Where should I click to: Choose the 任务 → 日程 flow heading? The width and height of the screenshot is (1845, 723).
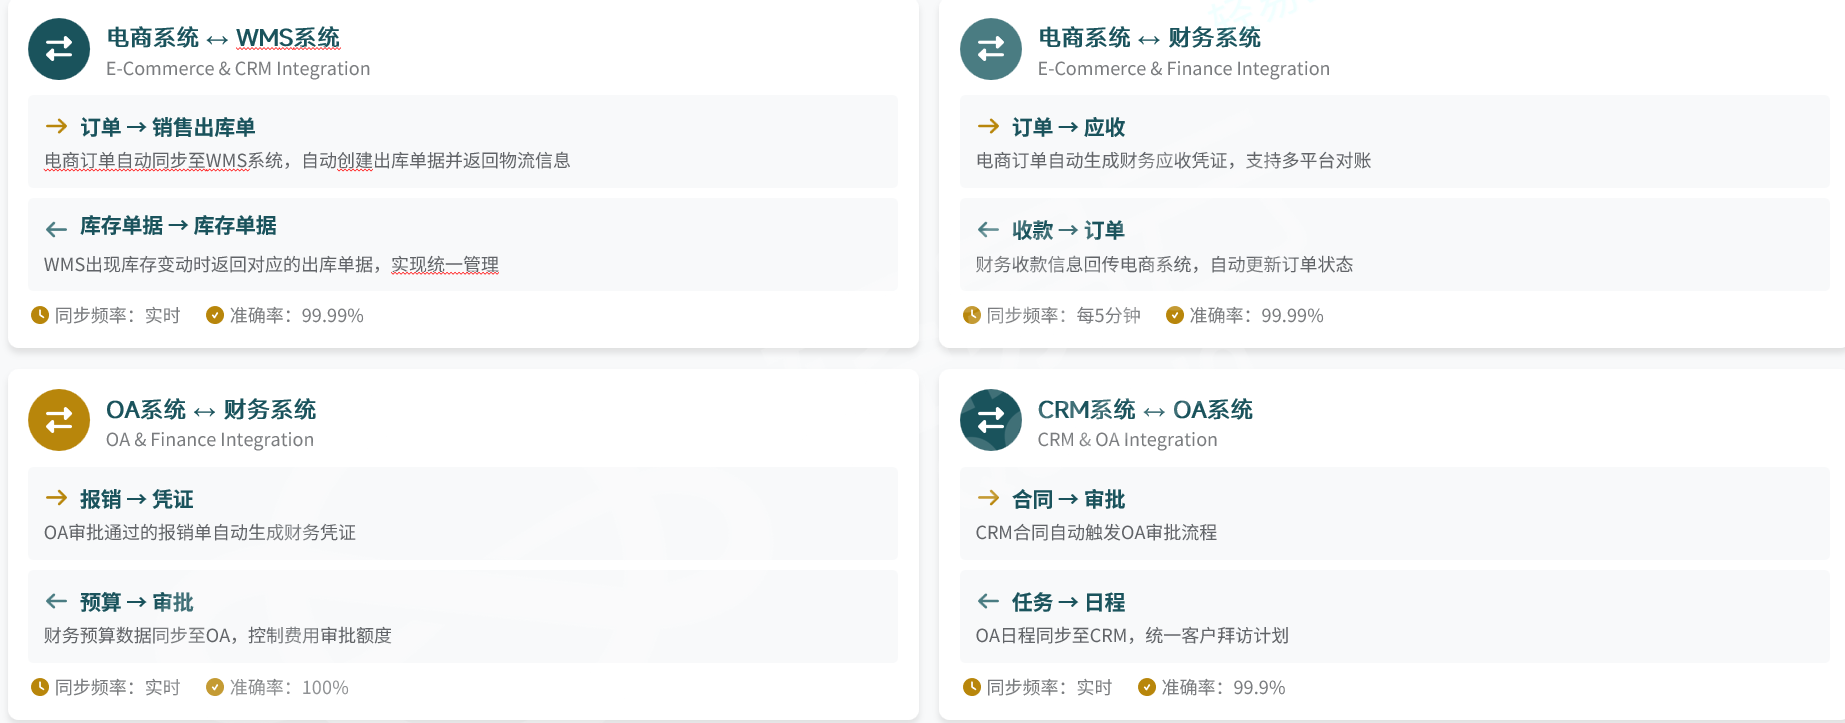click(x=1067, y=602)
